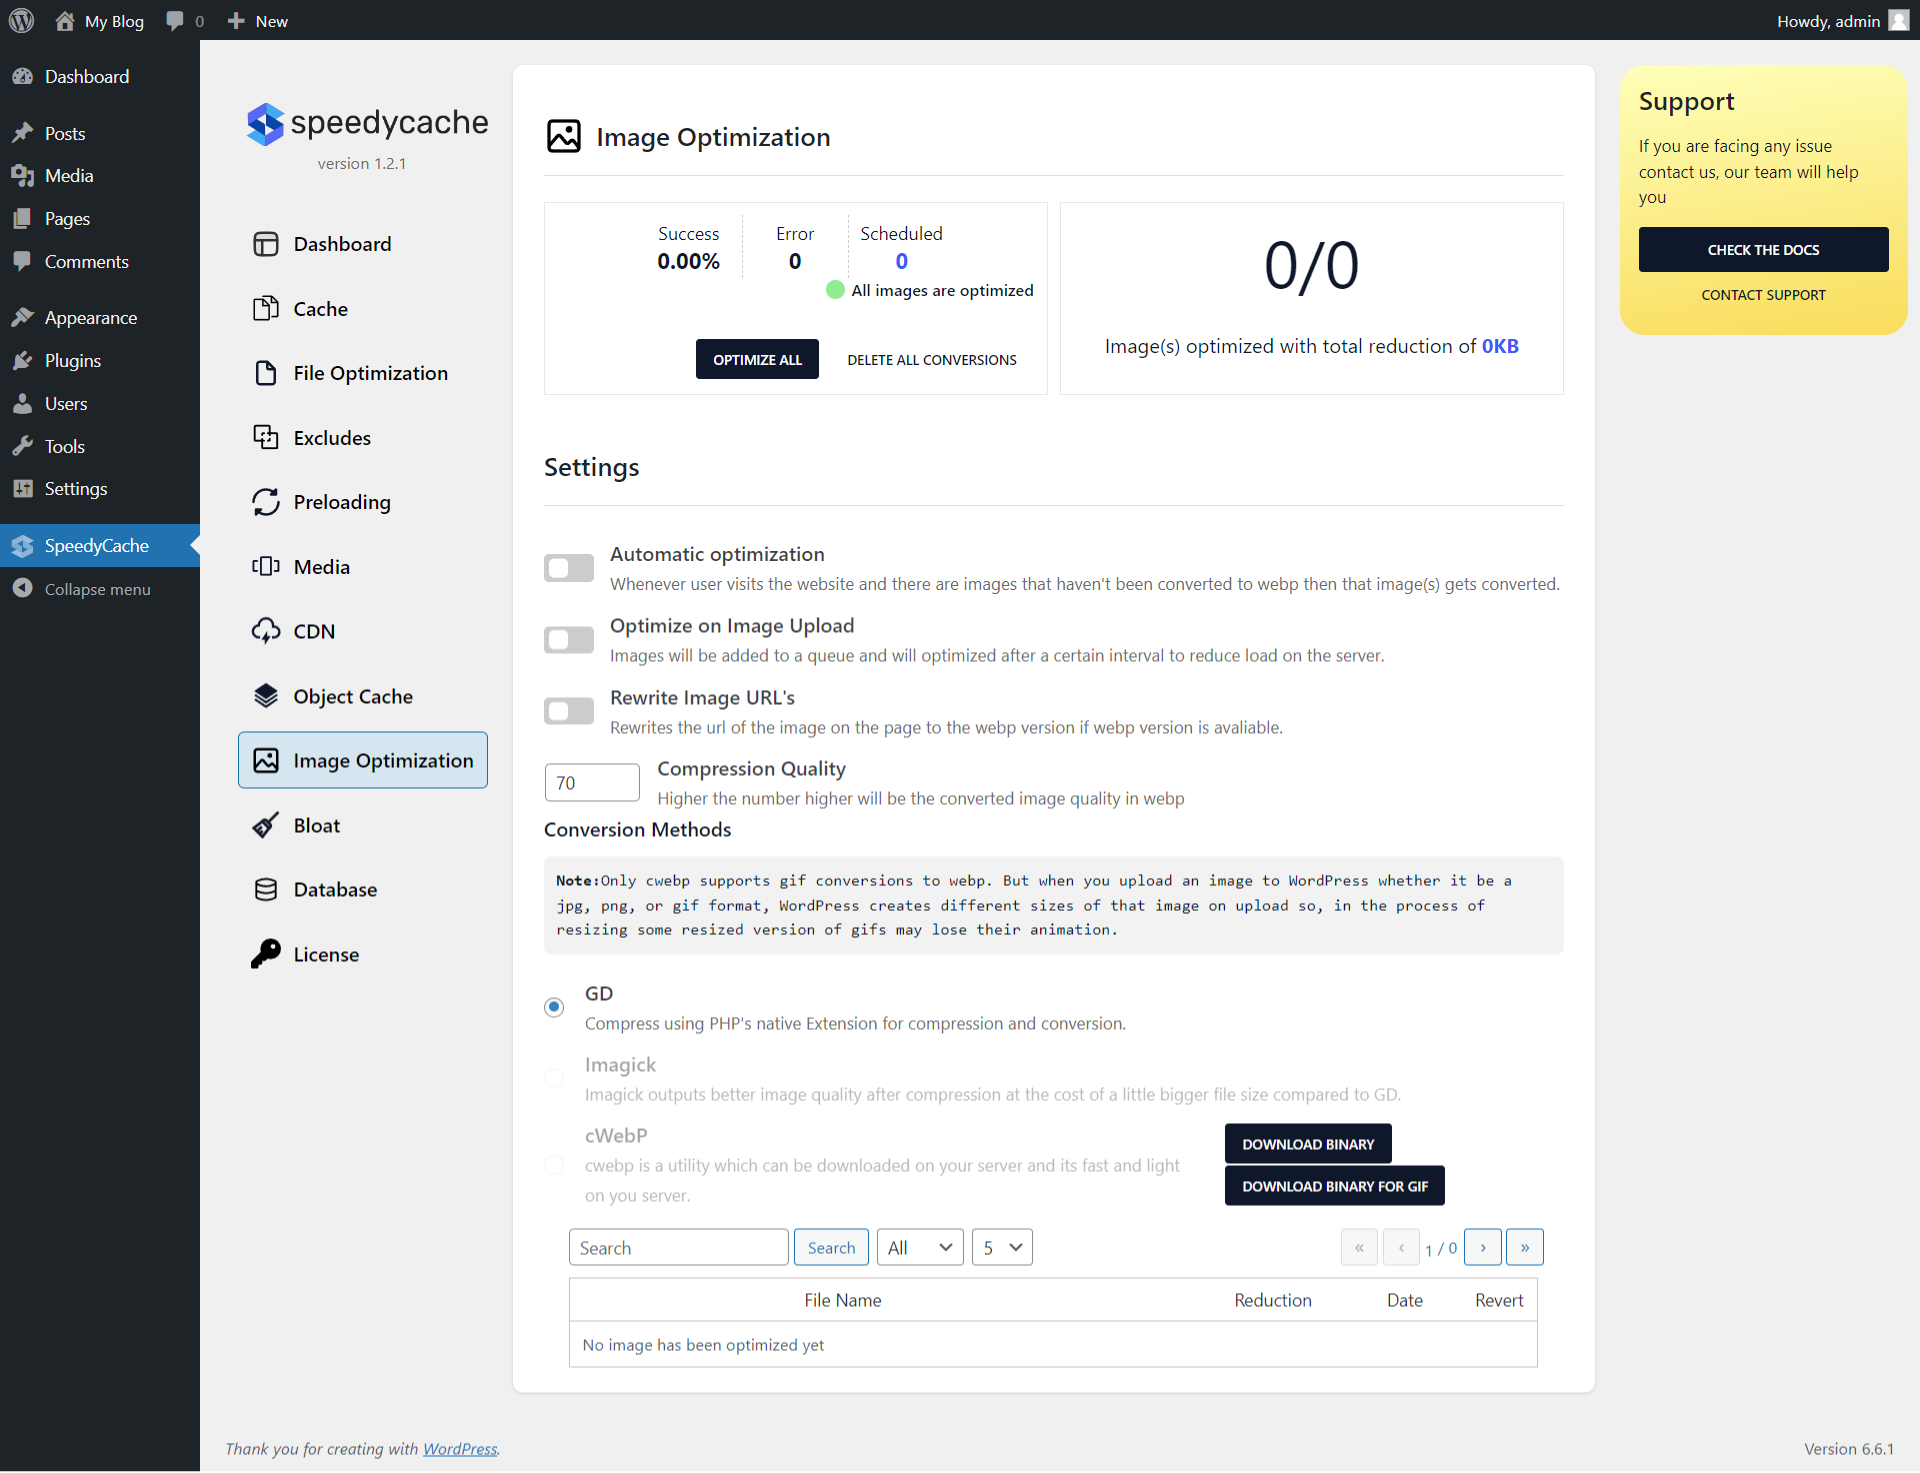This screenshot has height=1473, width=1920.
Task: Select the Imagick radio button
Action: pos(554,1078)
